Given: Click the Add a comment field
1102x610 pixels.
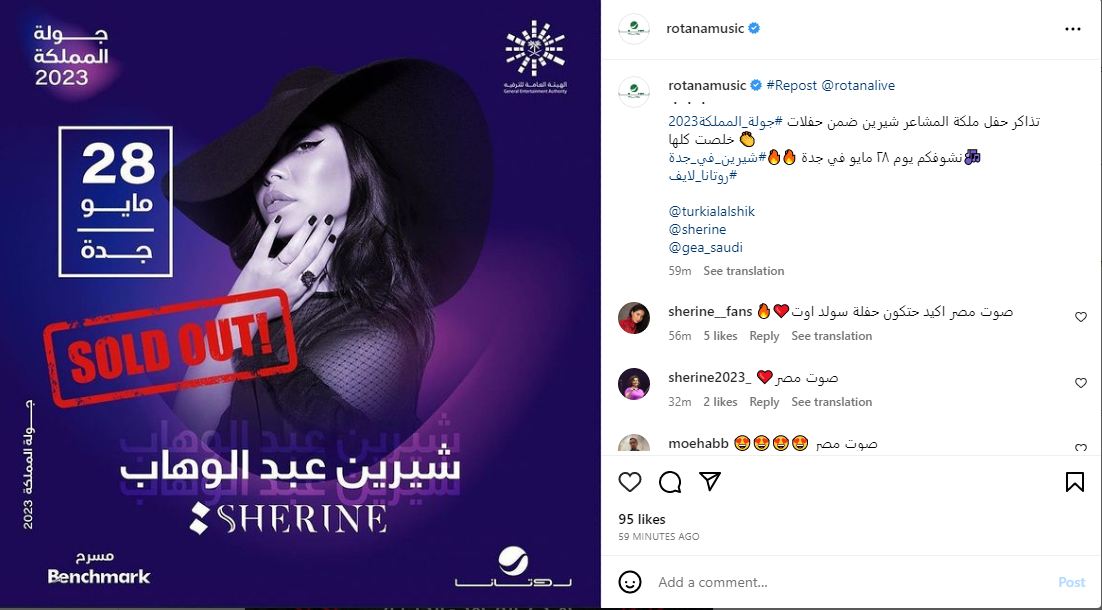Looking at the screenshot, I should tap(850, 583).
